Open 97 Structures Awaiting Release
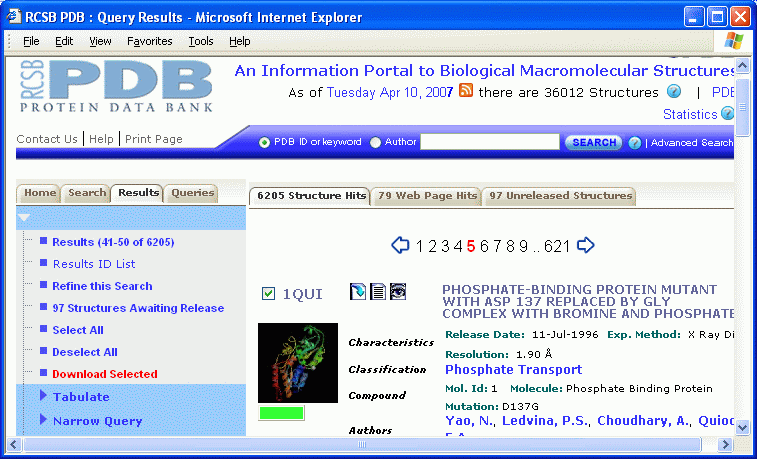 138,308
